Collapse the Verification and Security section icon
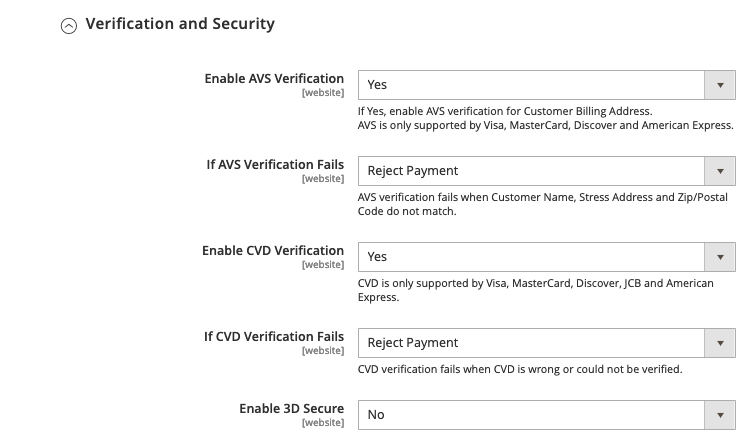The image size is (751, 445). coord(68,25)
